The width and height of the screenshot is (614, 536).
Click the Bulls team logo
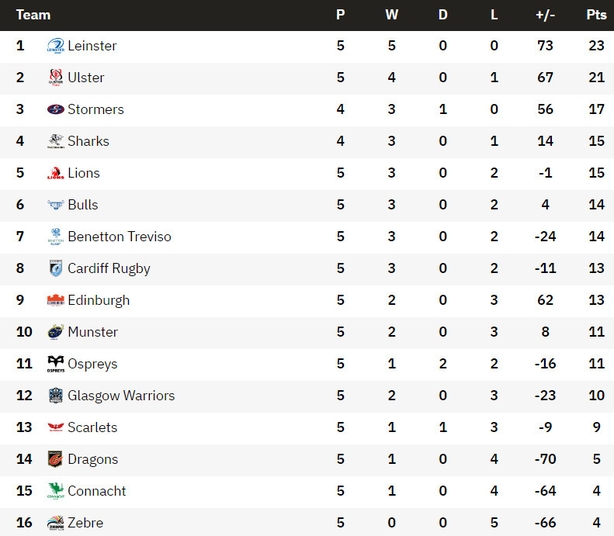point(56,205)
